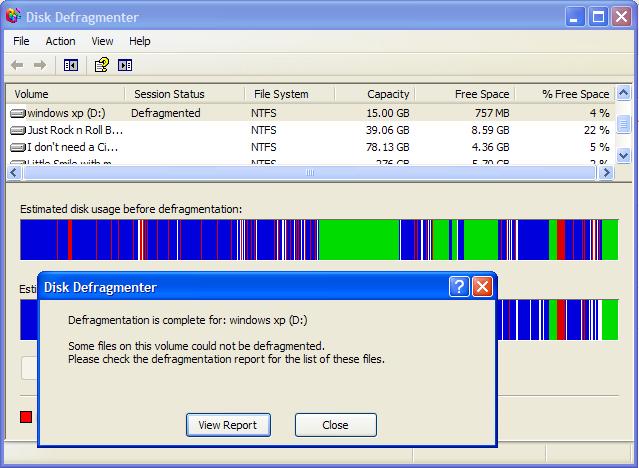Viewport: 639px width, 468px height.
Task: Click the volume list scroll down arrow
Action: [x=624, y=155]
